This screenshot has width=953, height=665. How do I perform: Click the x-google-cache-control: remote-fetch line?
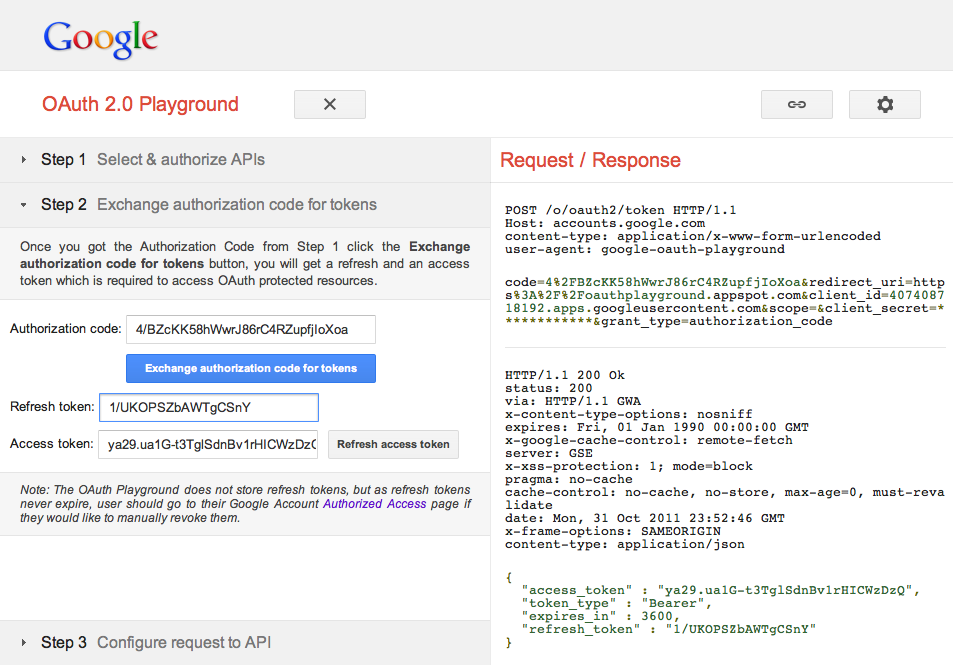649,440
